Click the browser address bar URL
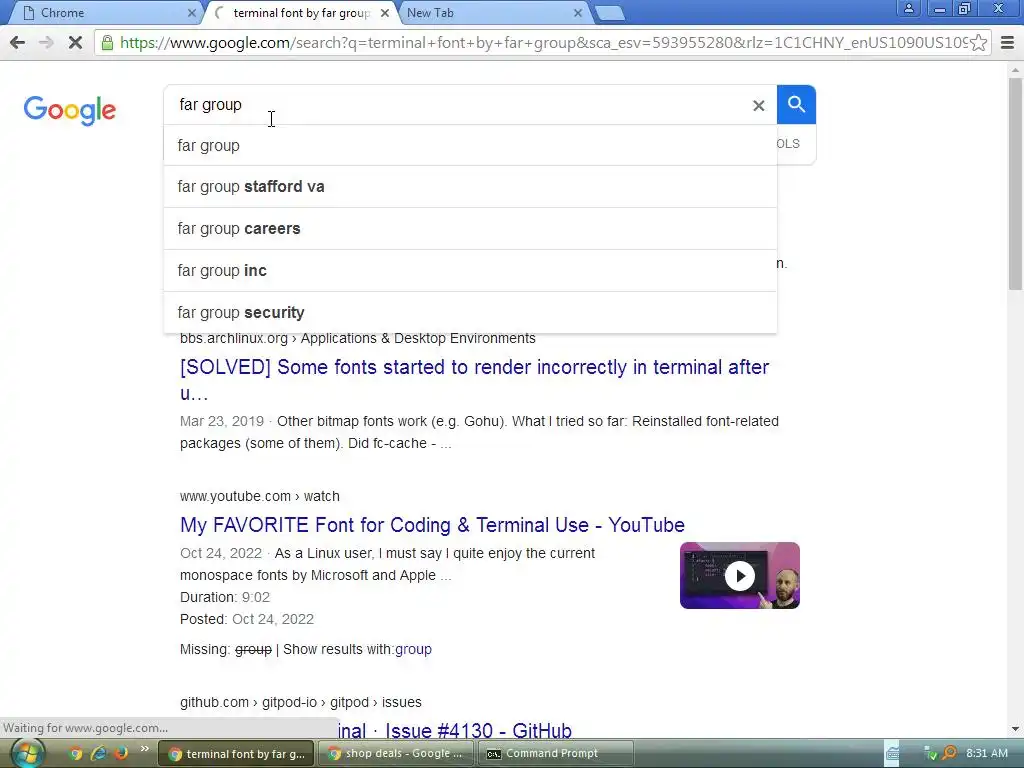The height and width of the screenshot is (768, 1024). tap(542, 43)
